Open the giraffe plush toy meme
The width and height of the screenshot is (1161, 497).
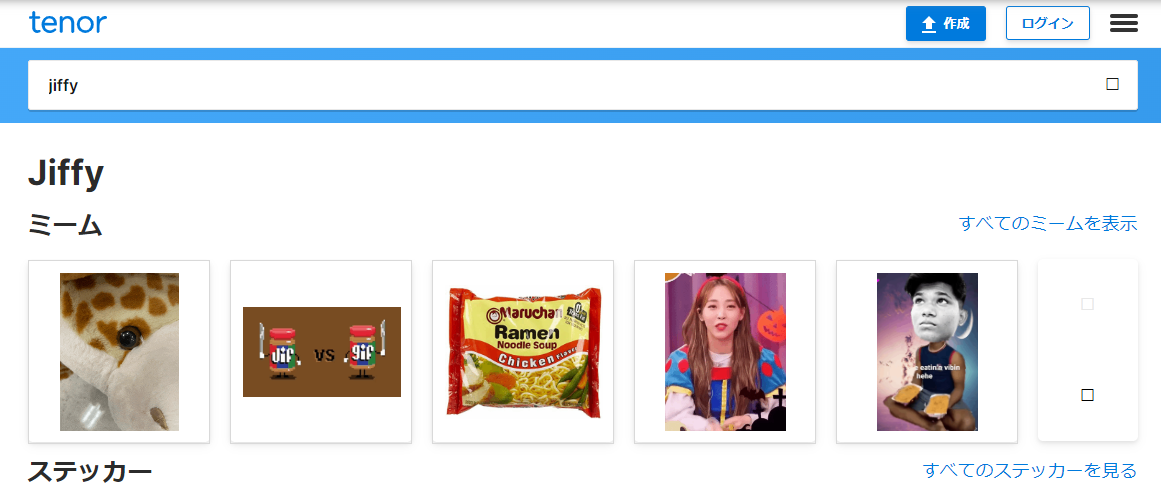119,352
